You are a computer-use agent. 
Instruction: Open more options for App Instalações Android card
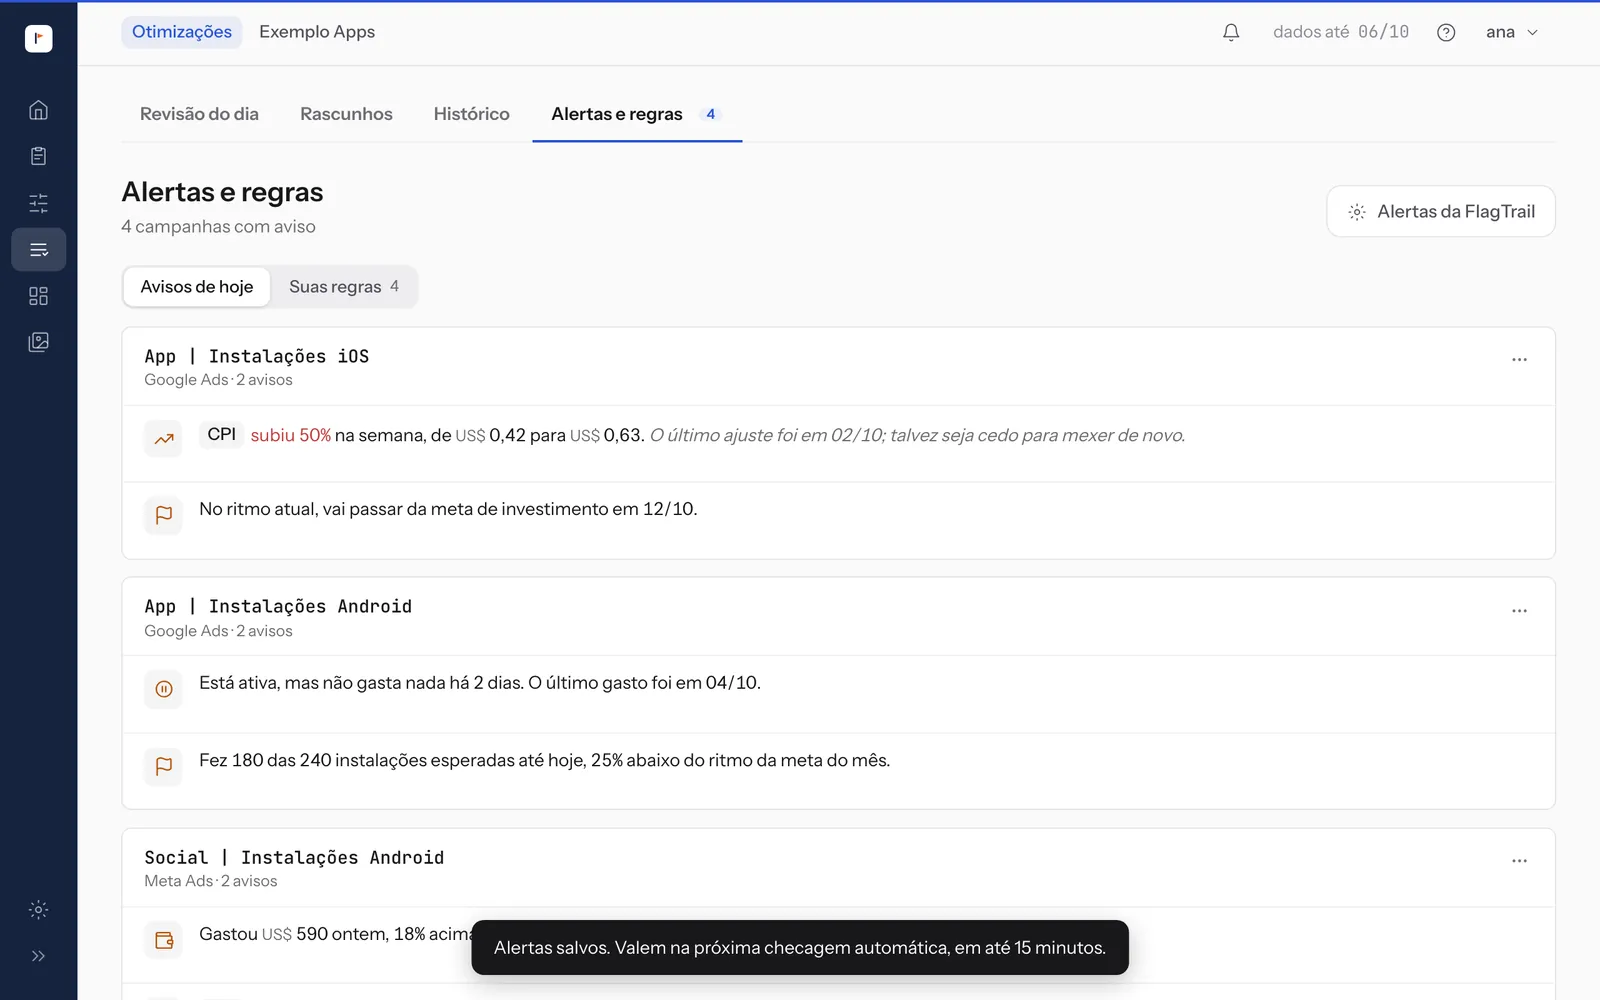[1519, 610]
